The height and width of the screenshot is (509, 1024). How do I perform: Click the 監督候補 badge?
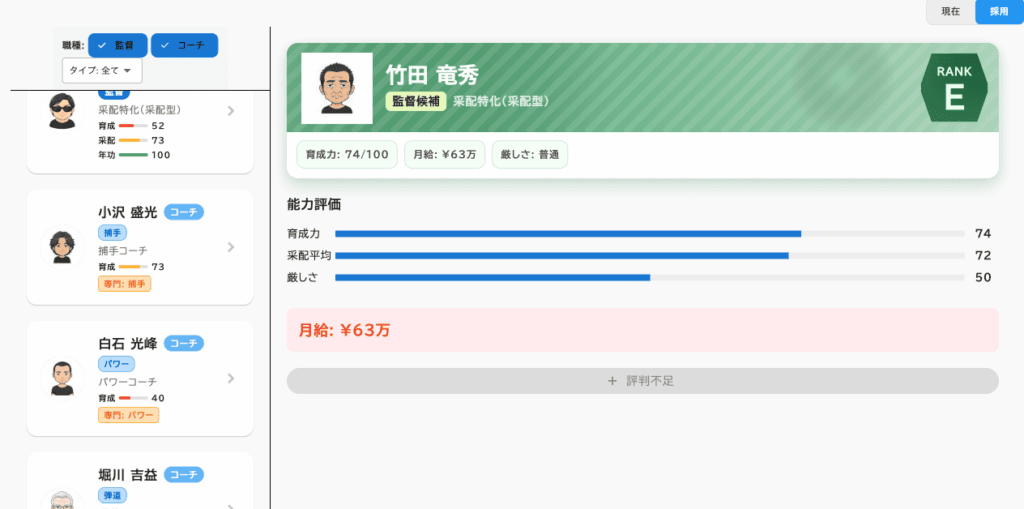point(415,101)
